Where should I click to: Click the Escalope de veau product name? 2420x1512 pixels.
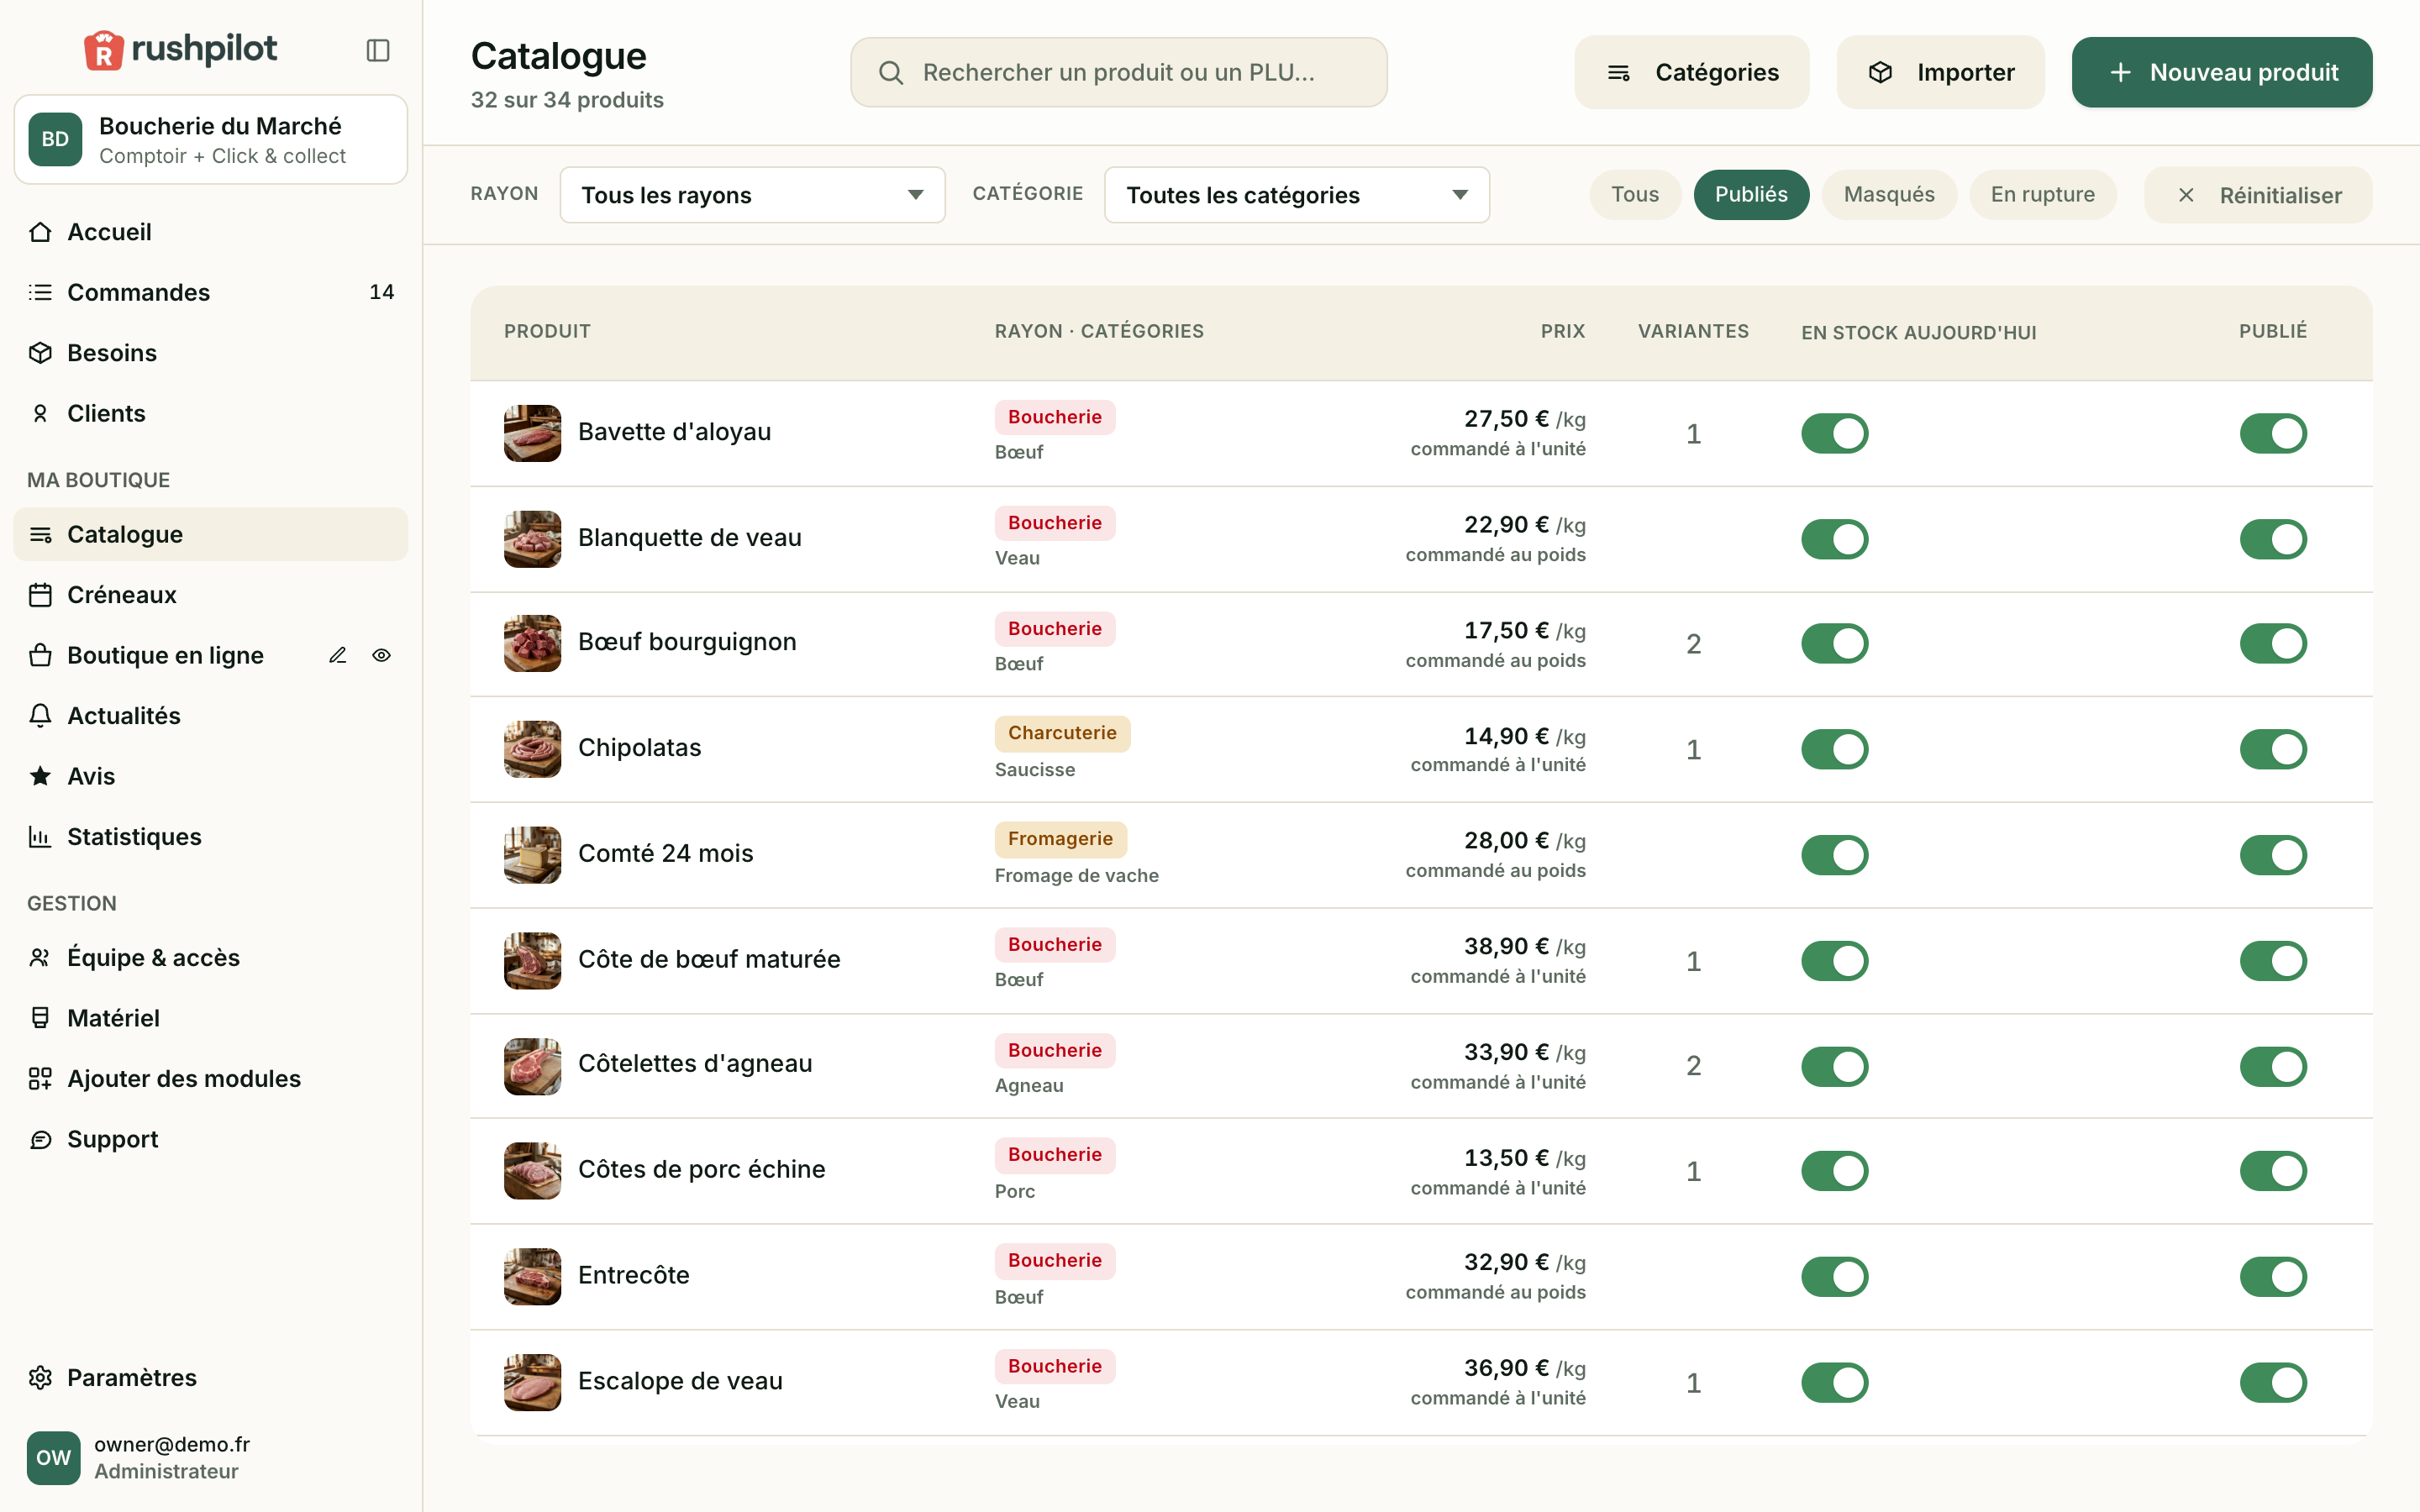680,1381
